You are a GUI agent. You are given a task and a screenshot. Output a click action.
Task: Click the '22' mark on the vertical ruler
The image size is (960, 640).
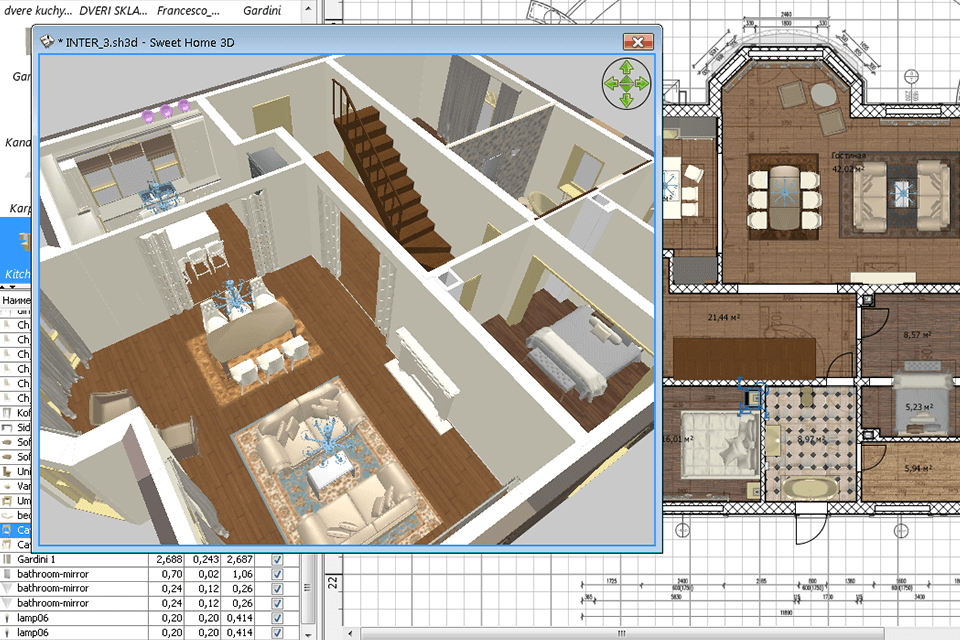click(x=333, y=582)
